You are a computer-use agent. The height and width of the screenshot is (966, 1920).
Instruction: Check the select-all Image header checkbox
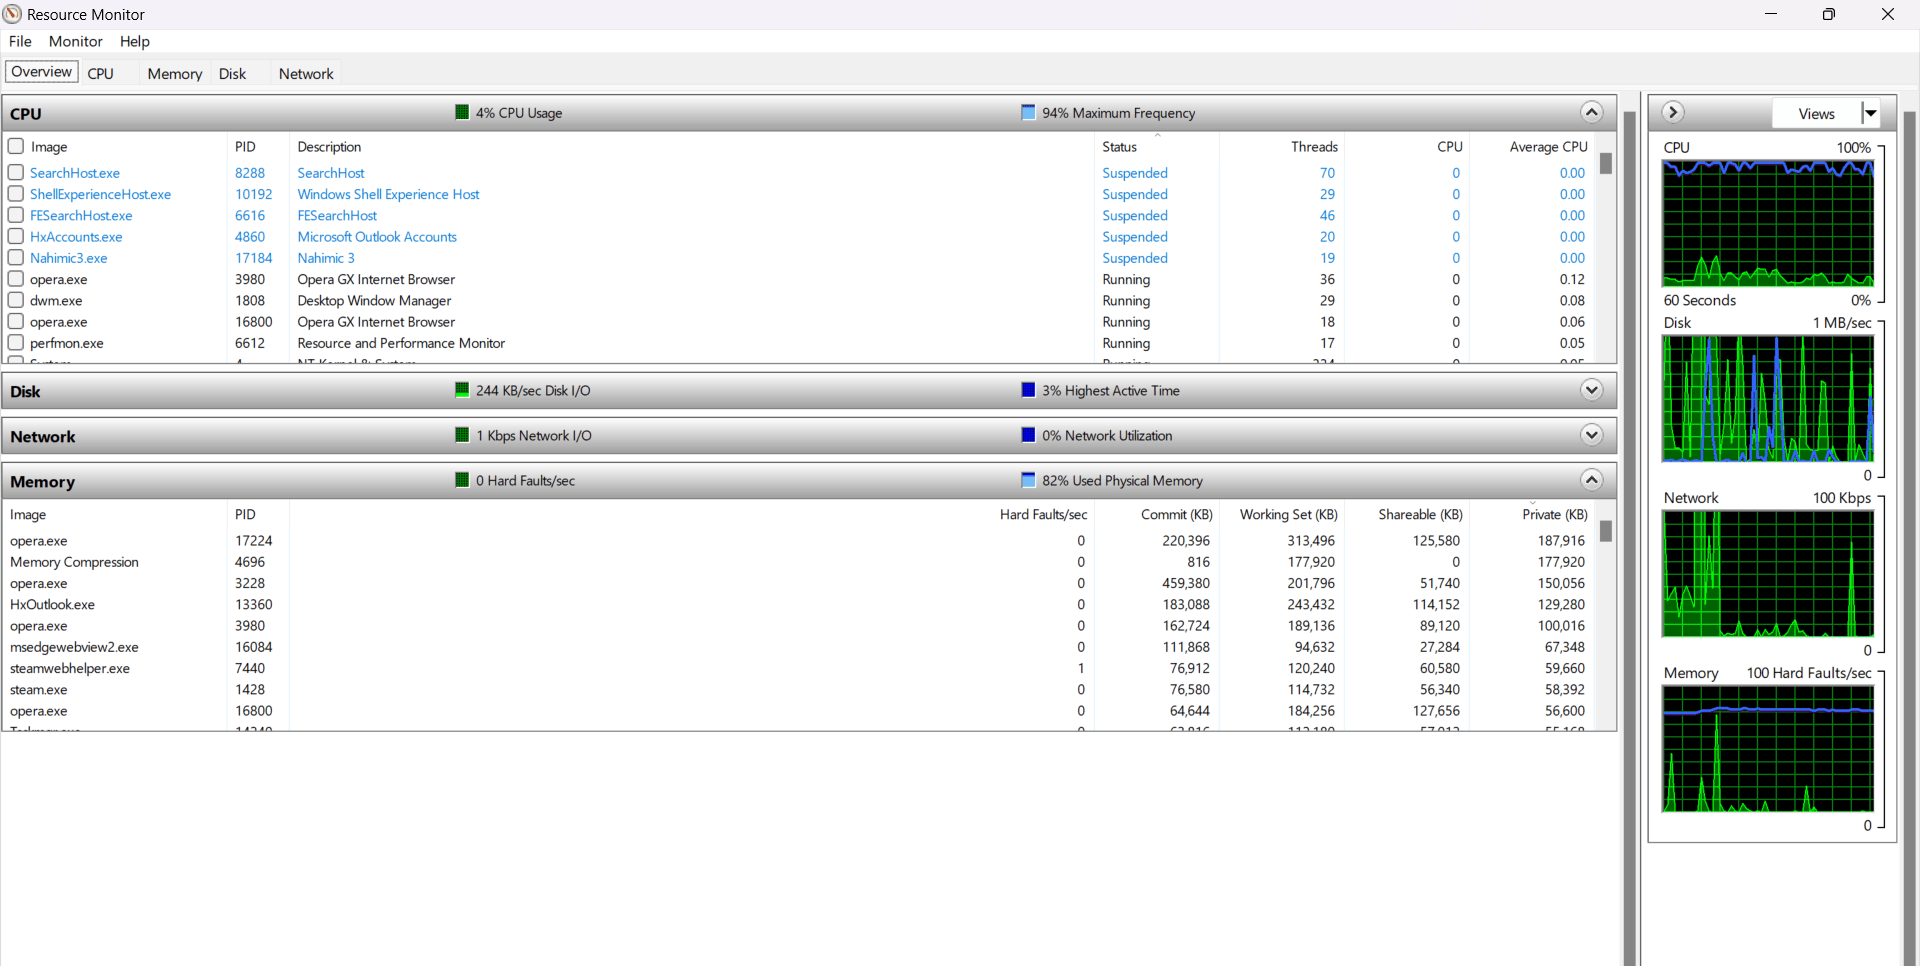coord(16,146)
